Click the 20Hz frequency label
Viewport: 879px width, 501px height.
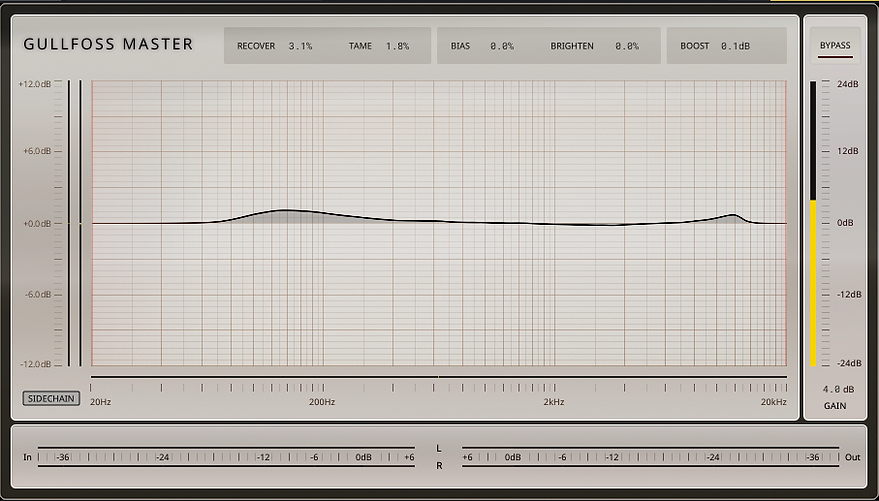click(x=100, y=402)
